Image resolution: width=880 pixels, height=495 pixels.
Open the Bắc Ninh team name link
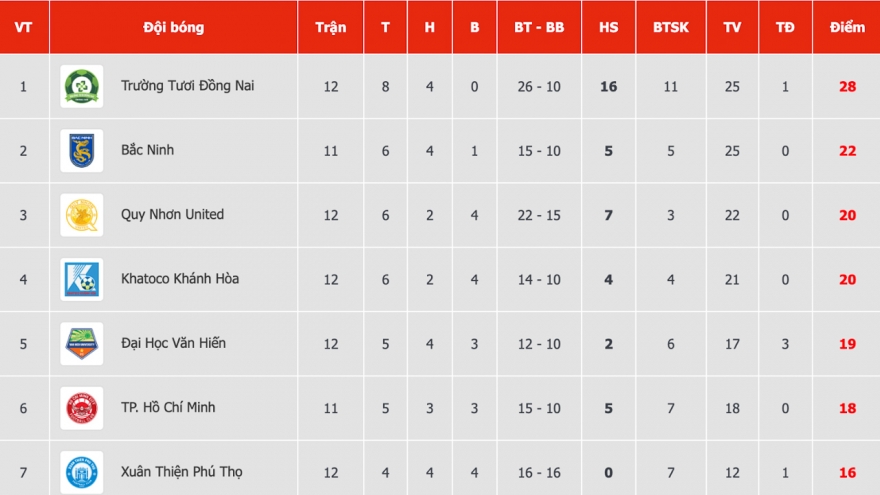coord(147,150)
